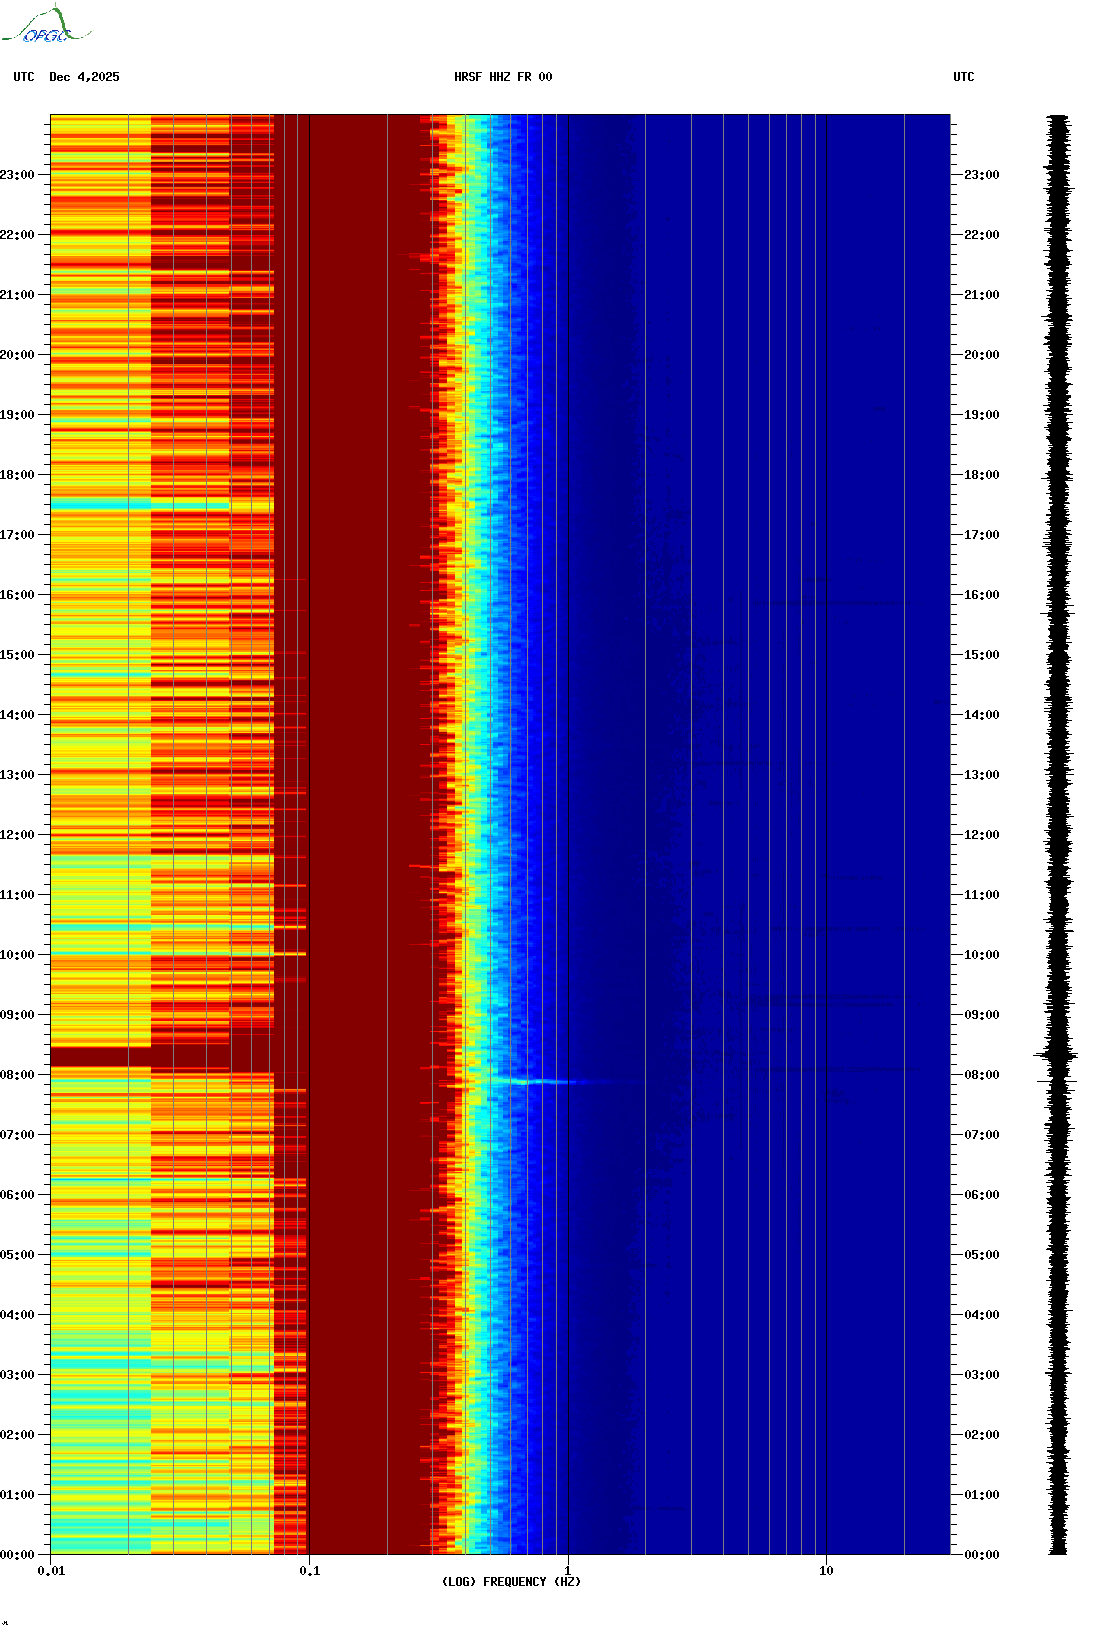Screen dimensions: 1102x1634
Task: Click the 0.1 frequency axis label
Action: (310, 1571)
